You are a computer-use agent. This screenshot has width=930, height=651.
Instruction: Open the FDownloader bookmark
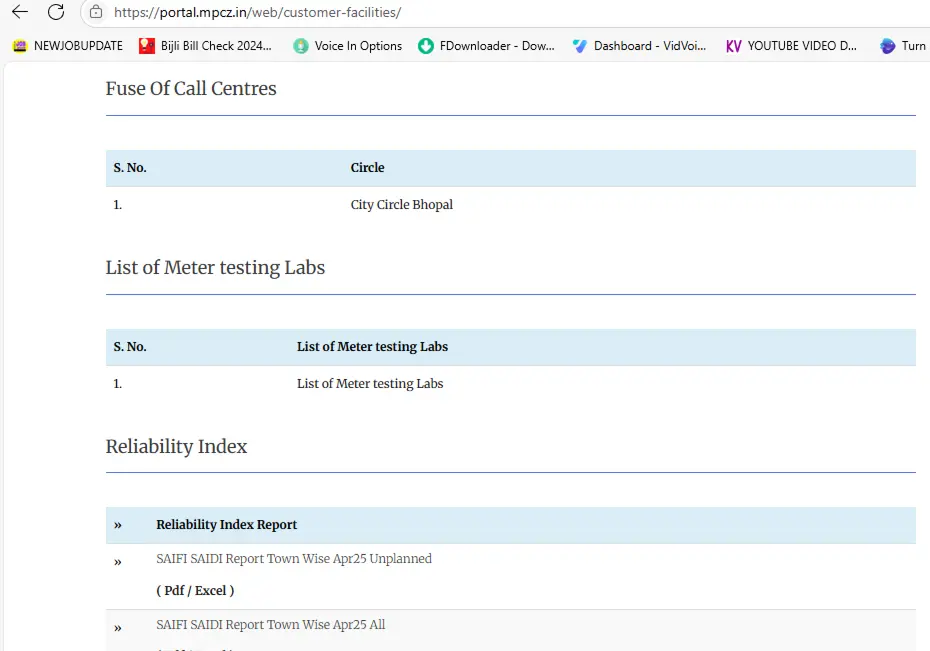coord(486,46)
